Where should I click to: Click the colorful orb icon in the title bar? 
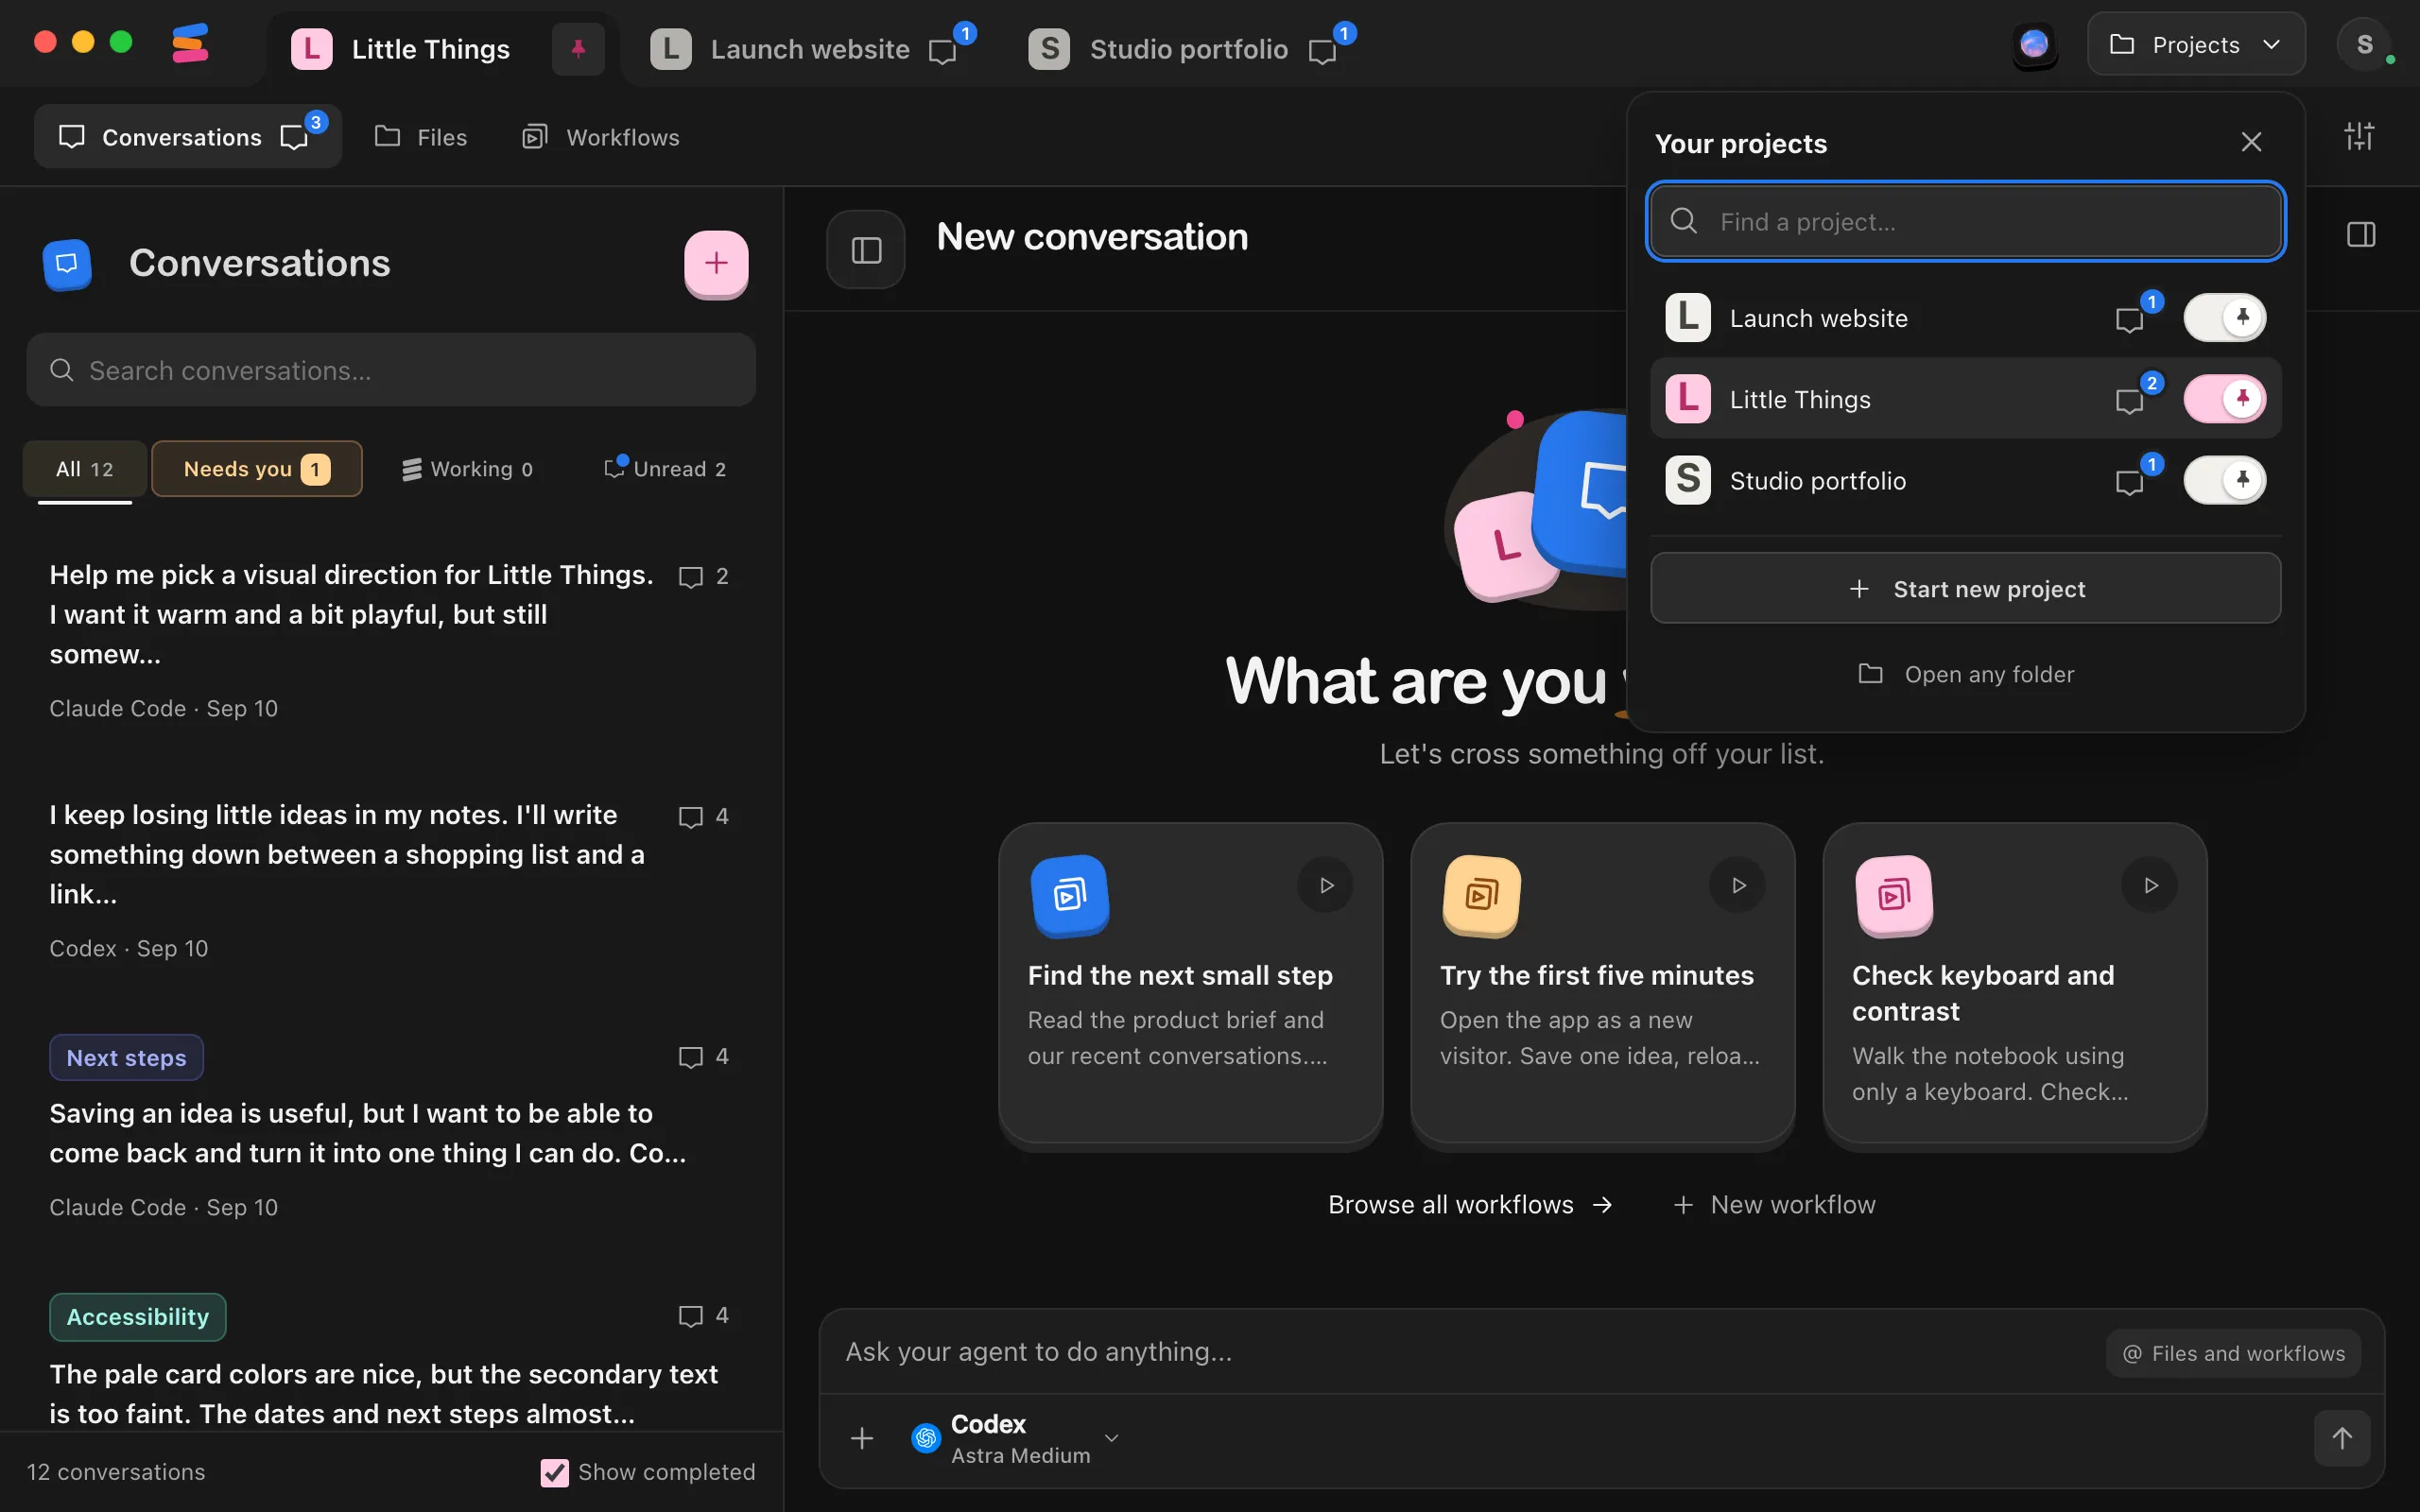2034,45
